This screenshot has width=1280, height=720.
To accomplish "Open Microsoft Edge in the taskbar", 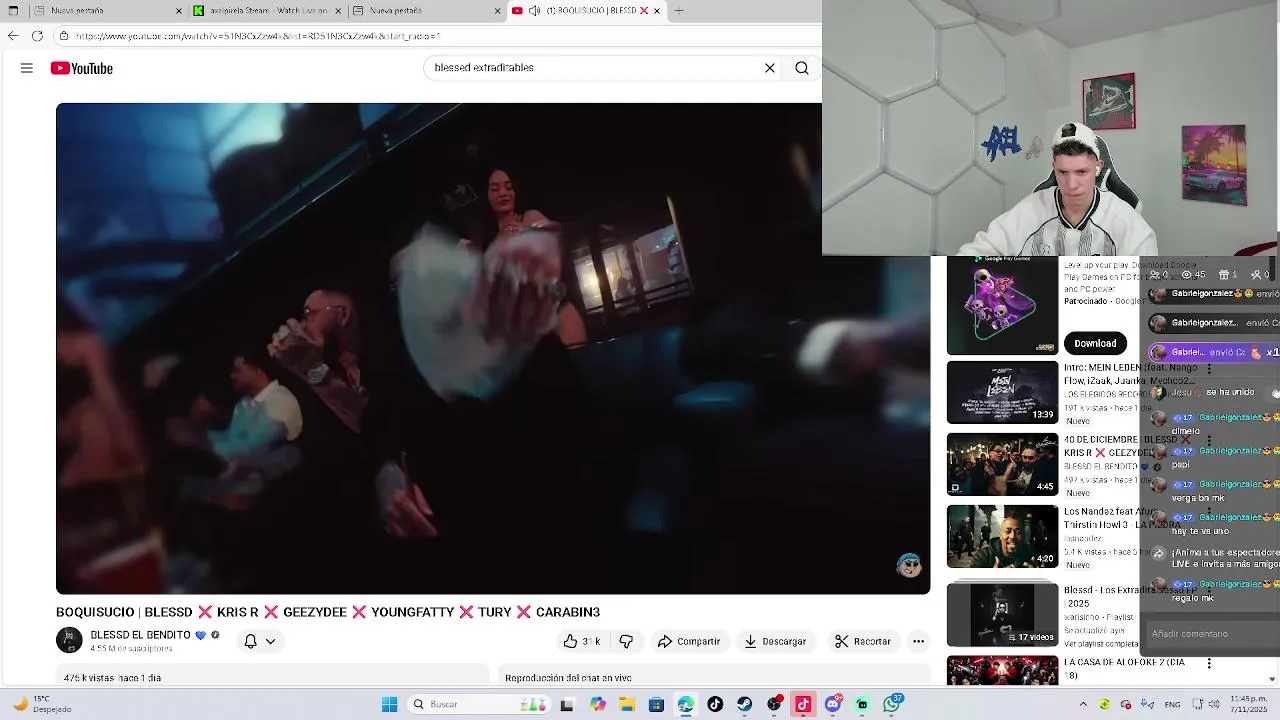I will pos(686,704).
